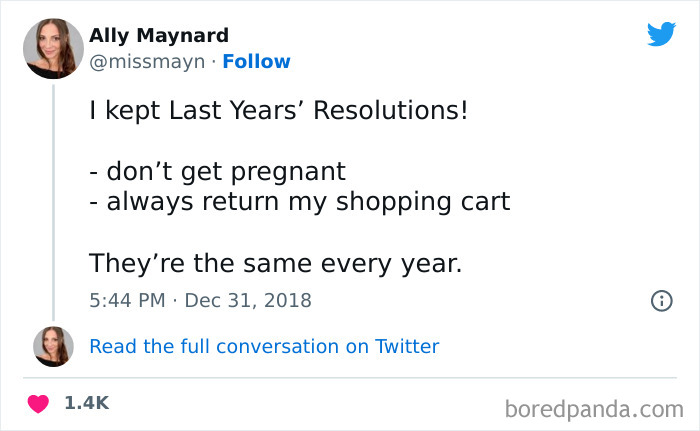This screenshot has height=431, width=700.
Task: Open the tweet info icon
Action: (x=661, y=300)
